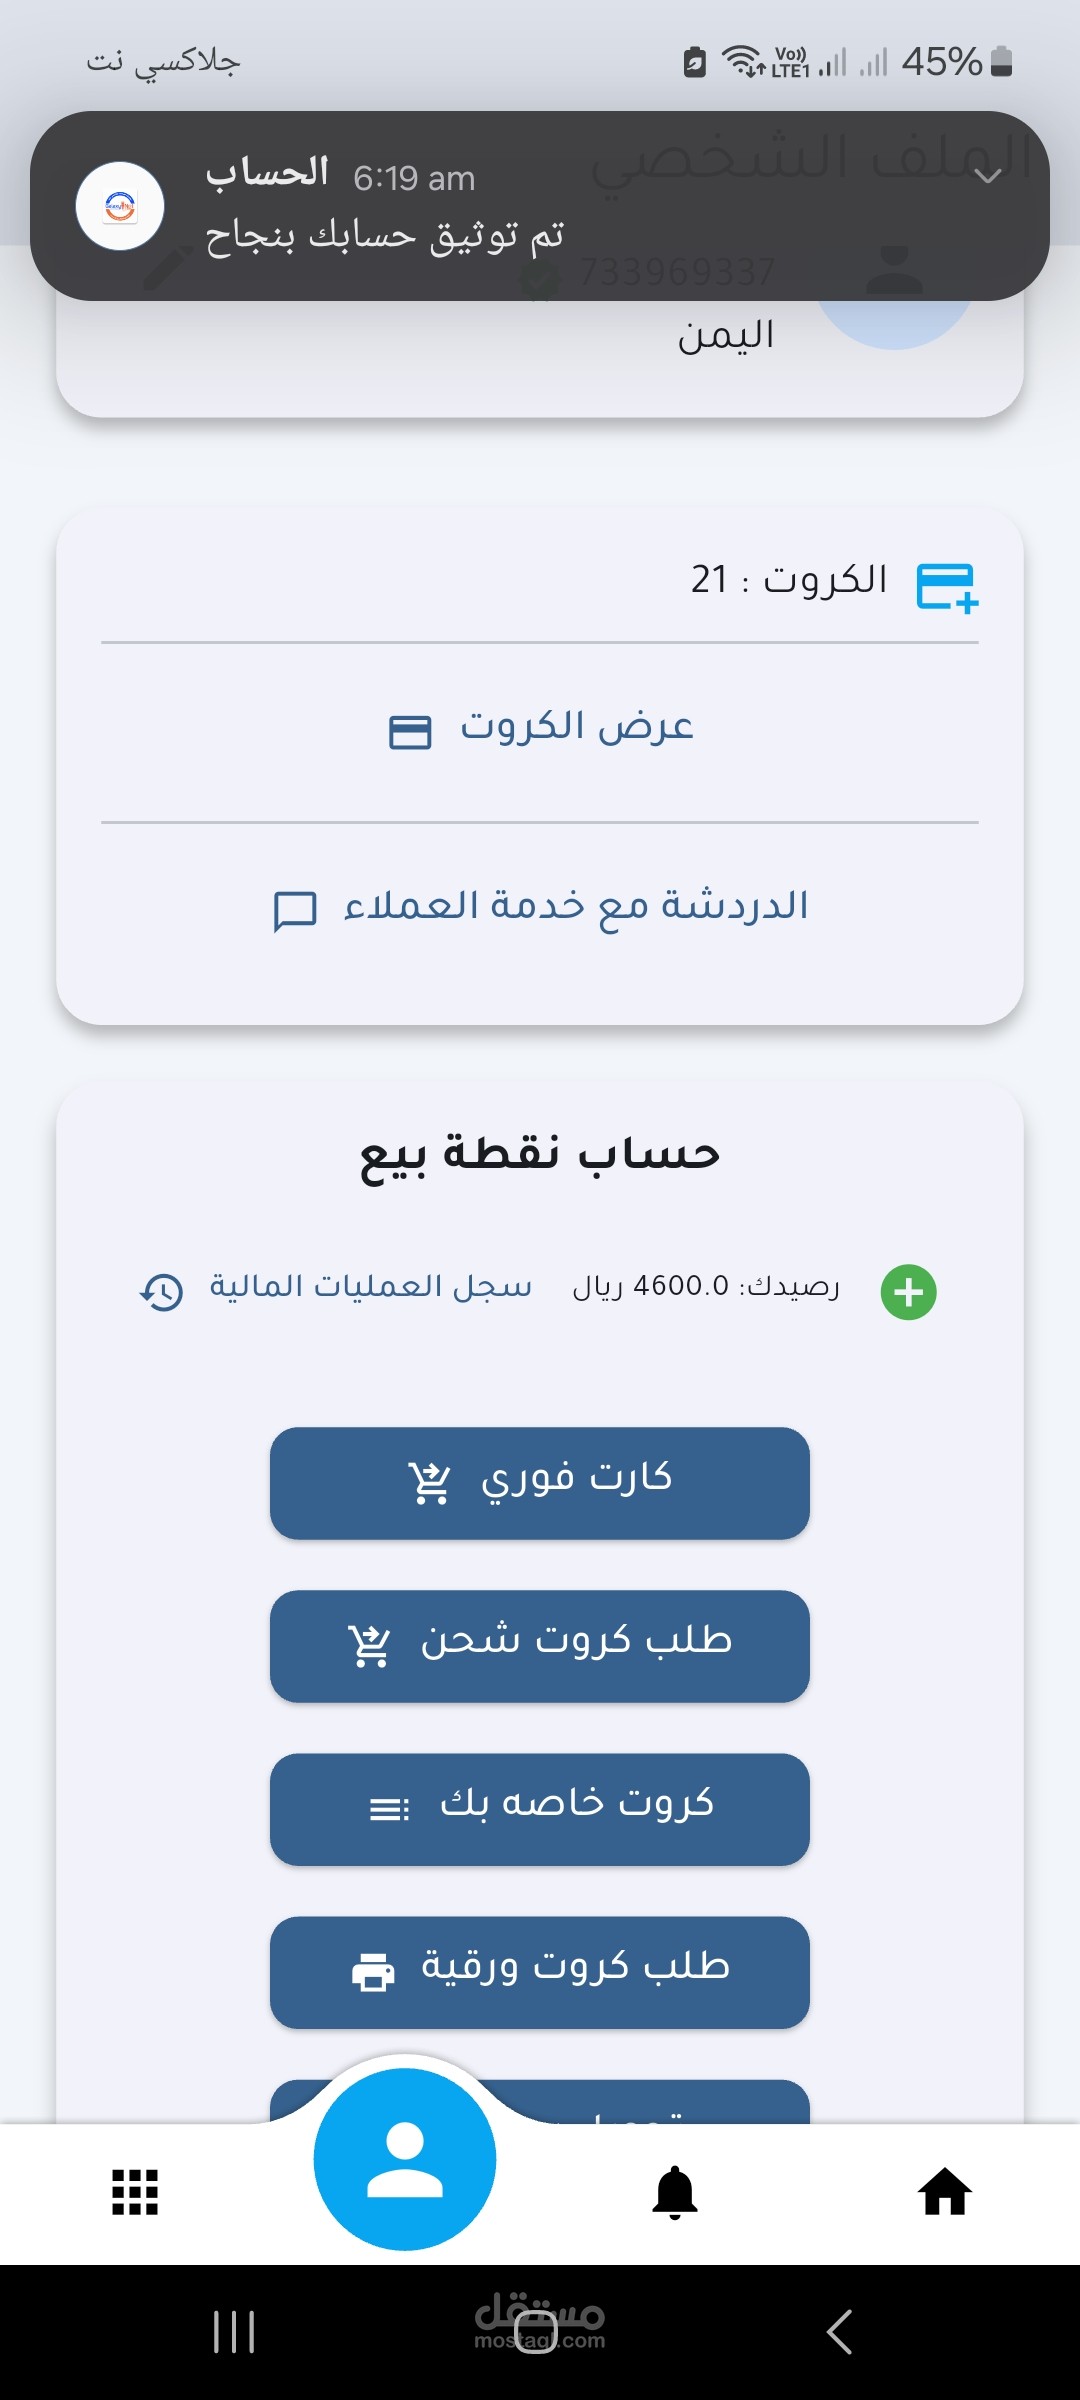Open سجل العمليات المالية link
Screen dimensions: 1080x2400
(x=370, y=1286)
